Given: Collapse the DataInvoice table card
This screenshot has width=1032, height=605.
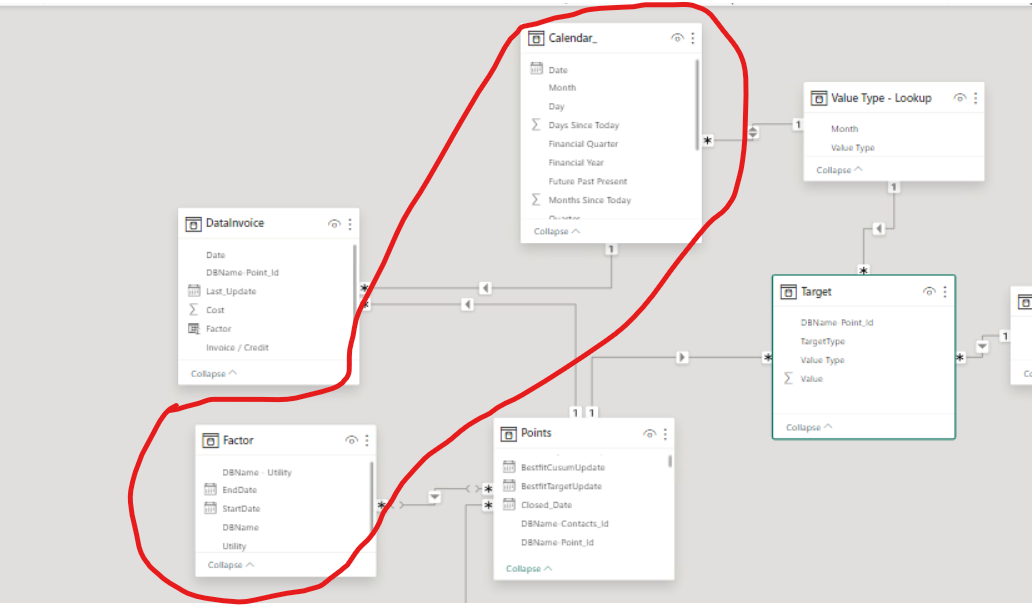Looking at the screenshot, I should point(214,373).
